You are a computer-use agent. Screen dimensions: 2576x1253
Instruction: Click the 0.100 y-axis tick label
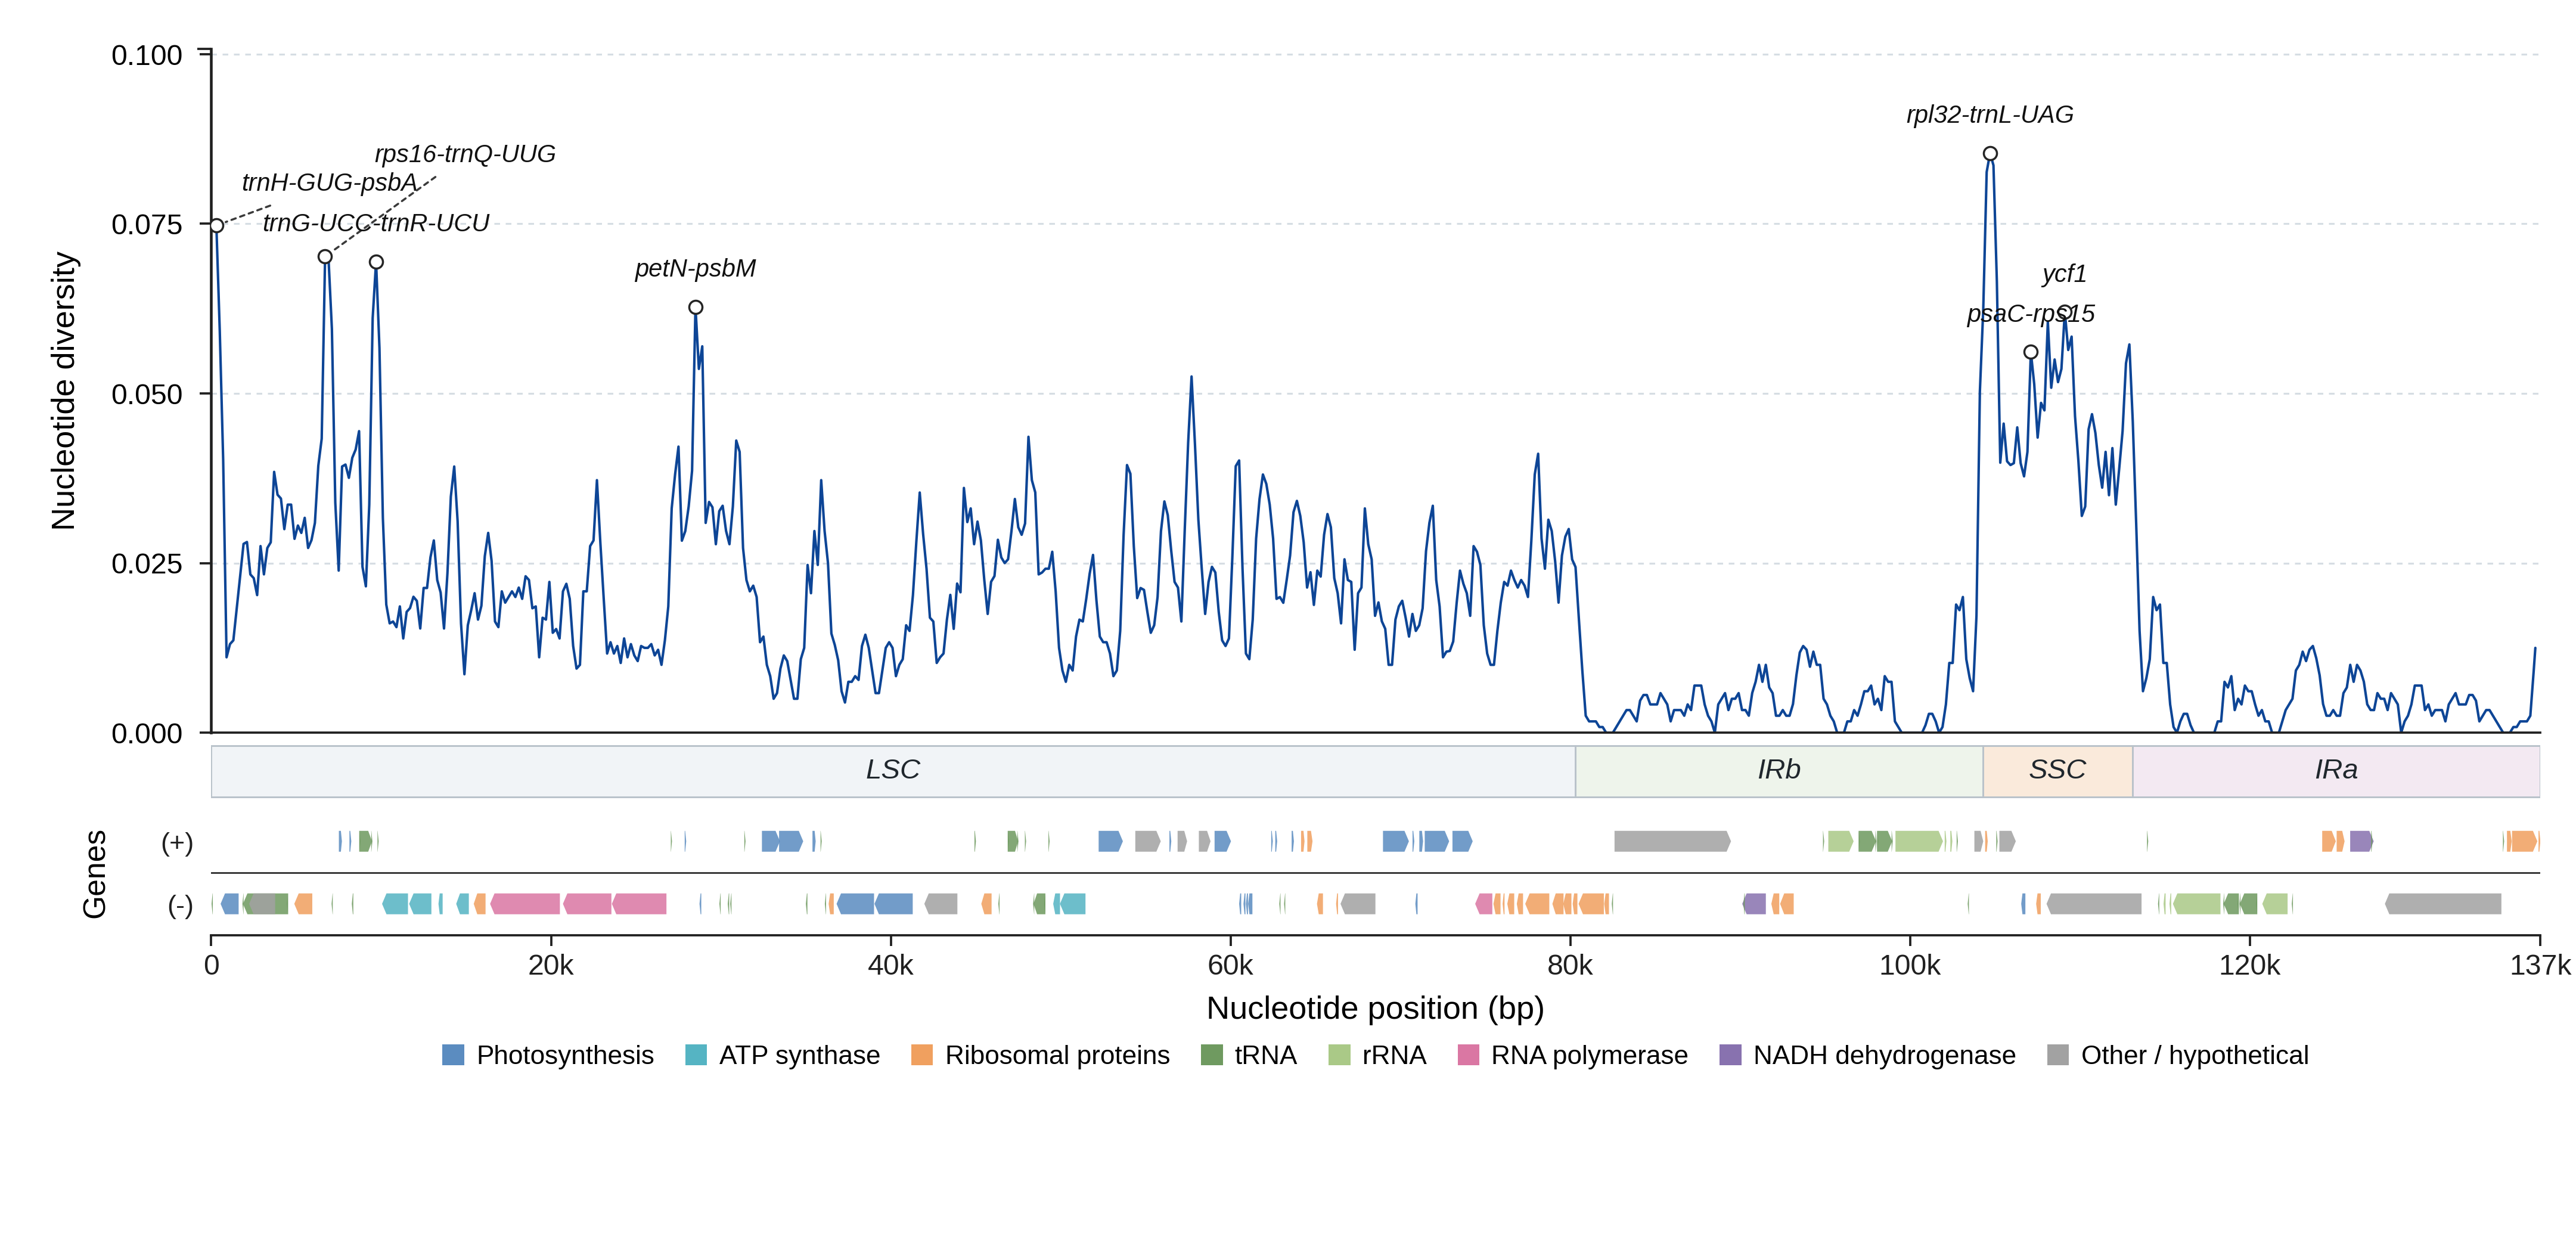click(147, 55)
